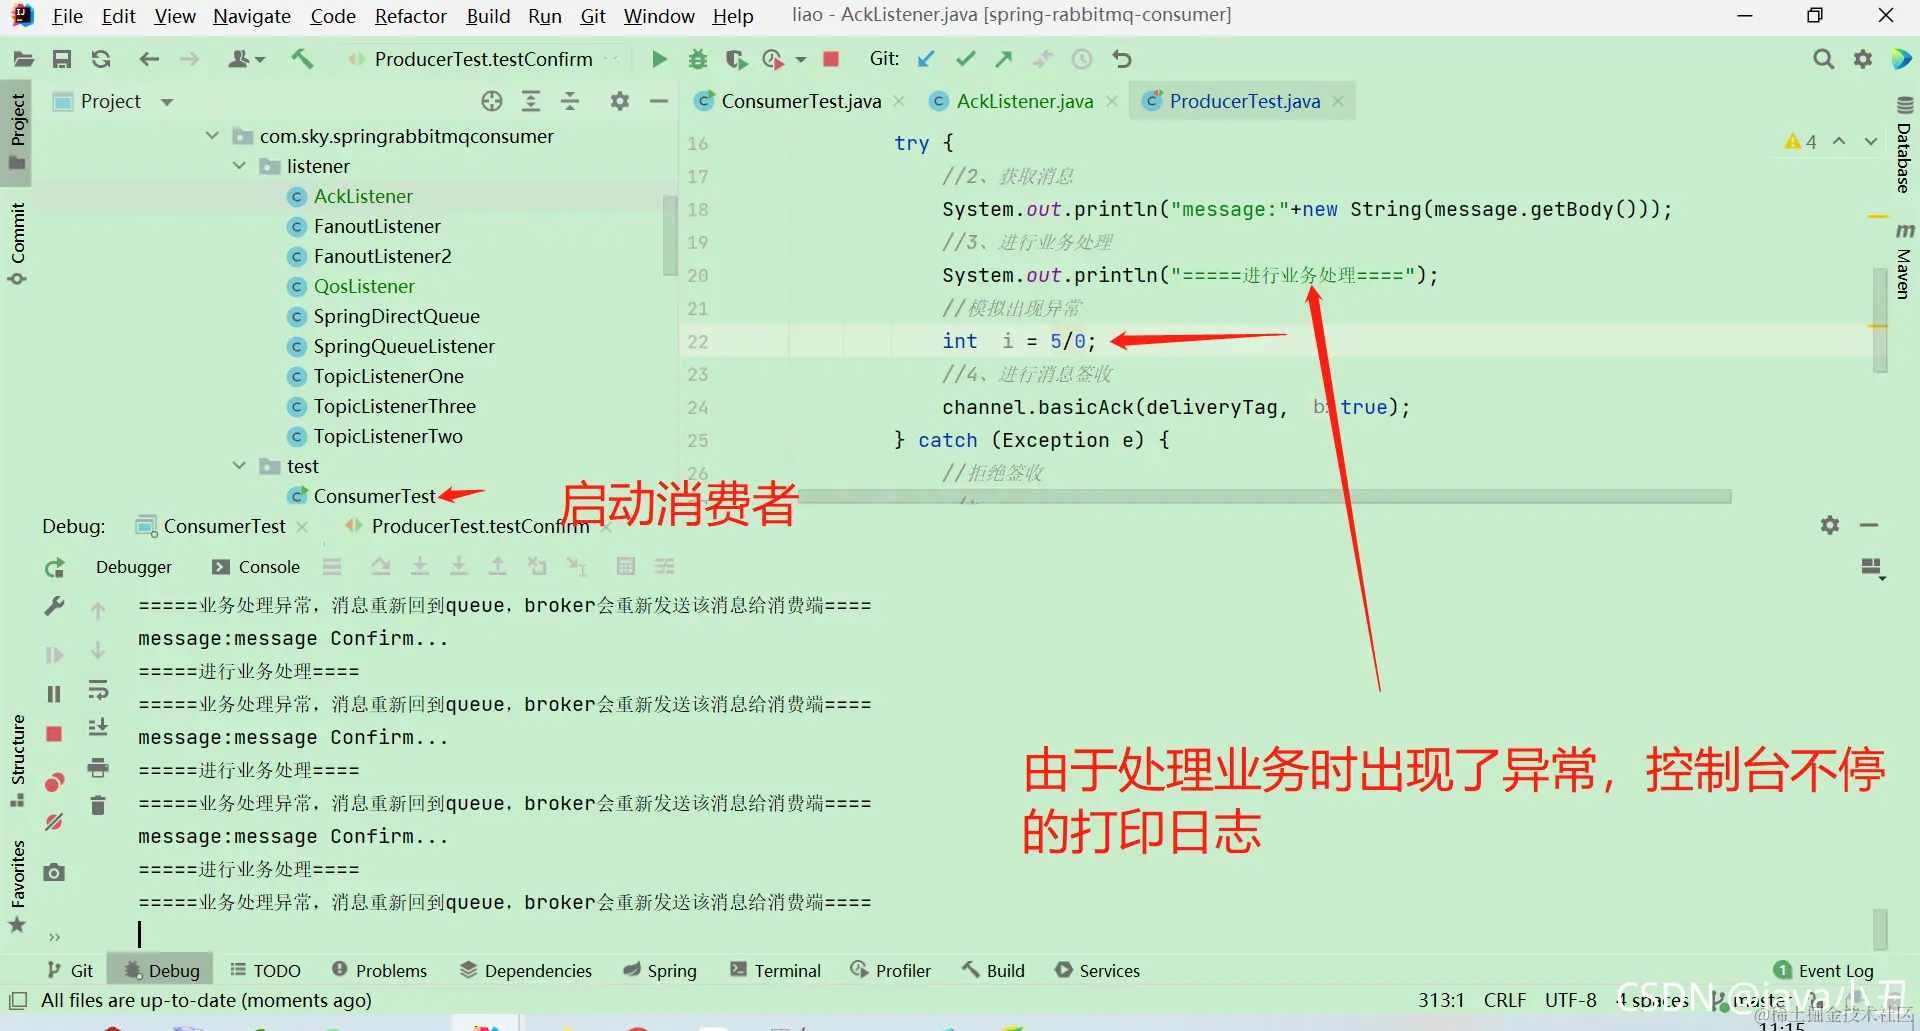Open the Navigate menu
The image size is (1920, 1031).
[x=251, y=16]
